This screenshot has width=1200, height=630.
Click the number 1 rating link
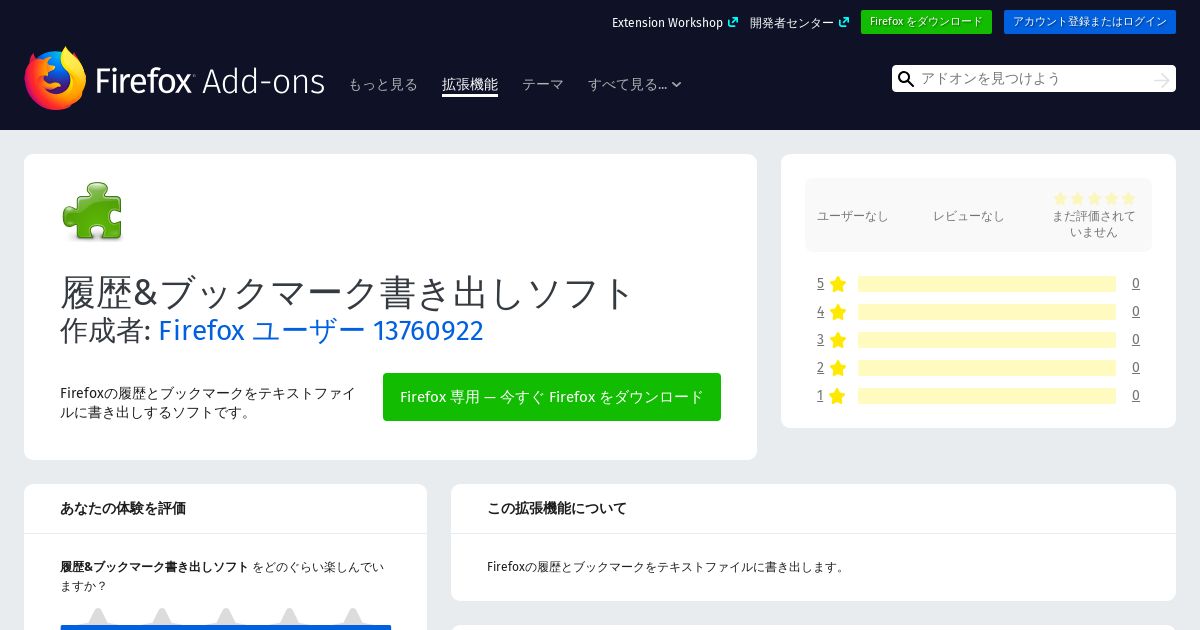[x=820, y=396]
